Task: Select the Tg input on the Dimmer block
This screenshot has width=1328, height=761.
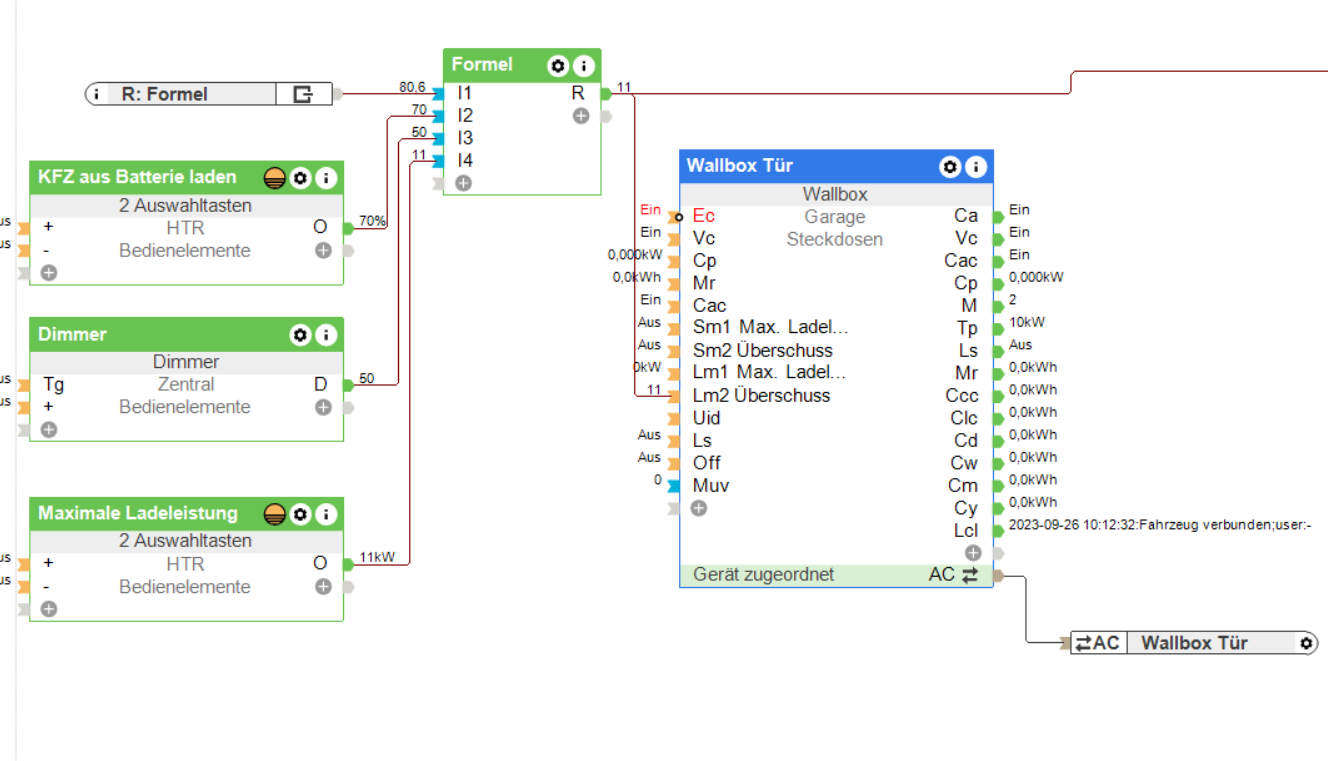Action: pyautogui.click(x=54, y=384)
